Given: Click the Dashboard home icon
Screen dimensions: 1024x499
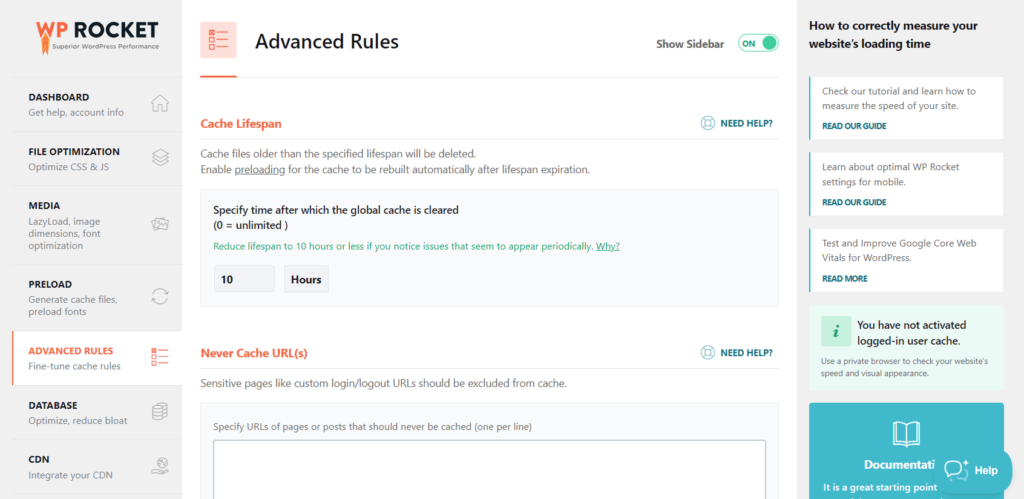Looking at the screenshot, I should (160, 104).
